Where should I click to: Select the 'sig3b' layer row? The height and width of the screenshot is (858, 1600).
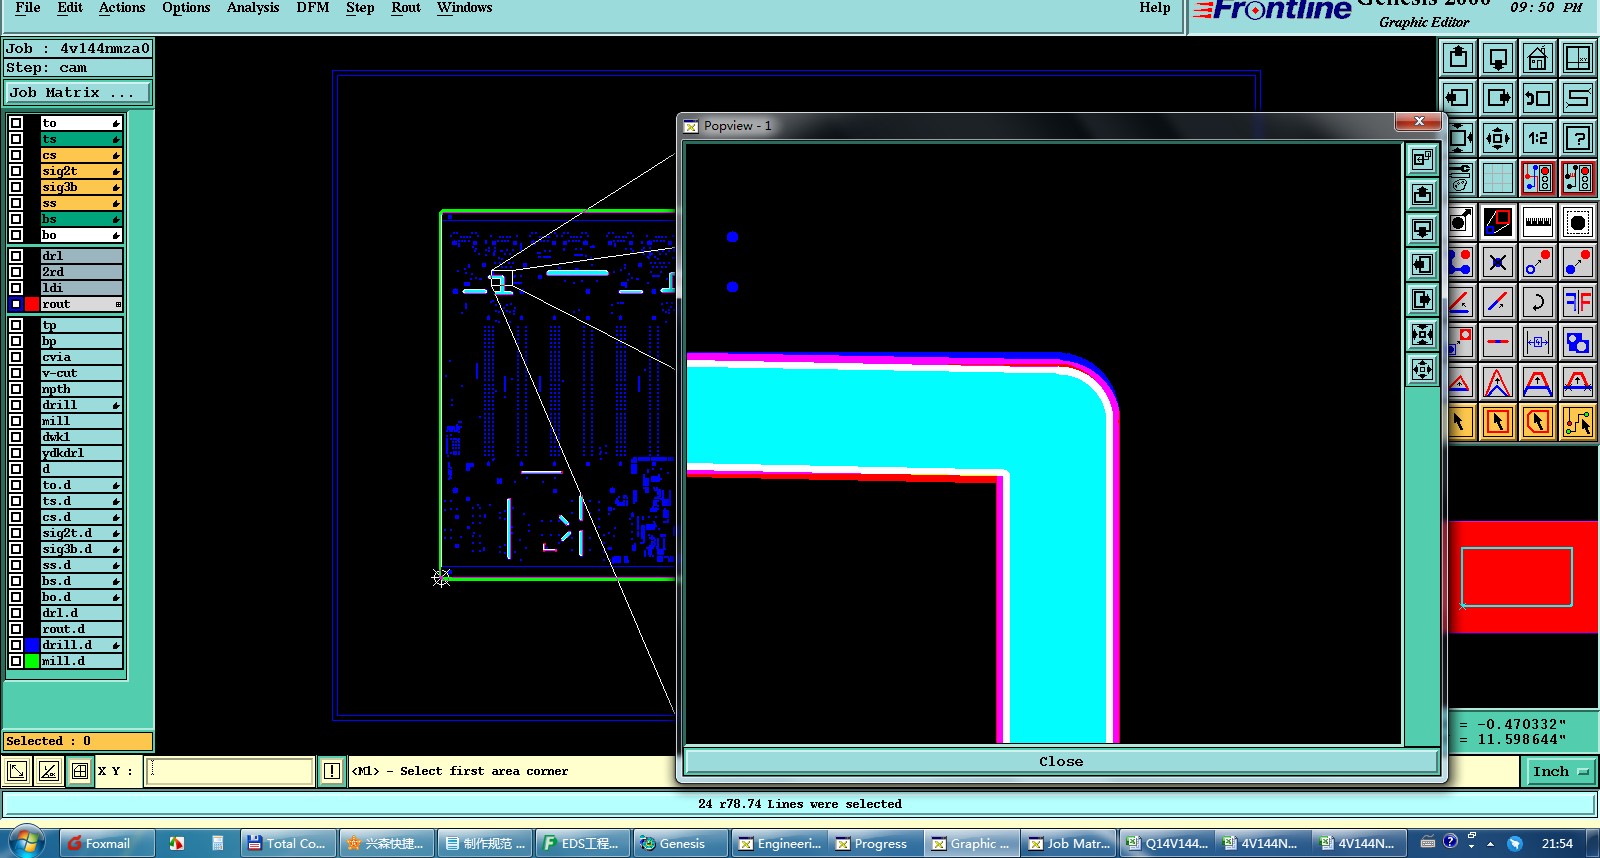coord(81,187)
